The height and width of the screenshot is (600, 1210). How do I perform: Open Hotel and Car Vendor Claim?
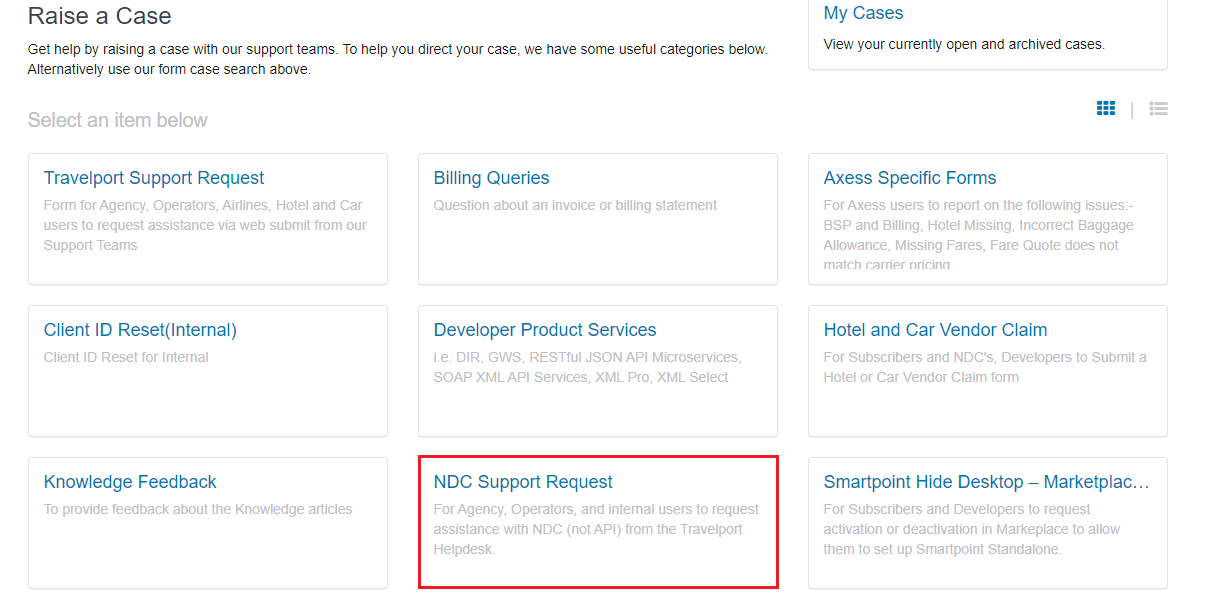935,330
